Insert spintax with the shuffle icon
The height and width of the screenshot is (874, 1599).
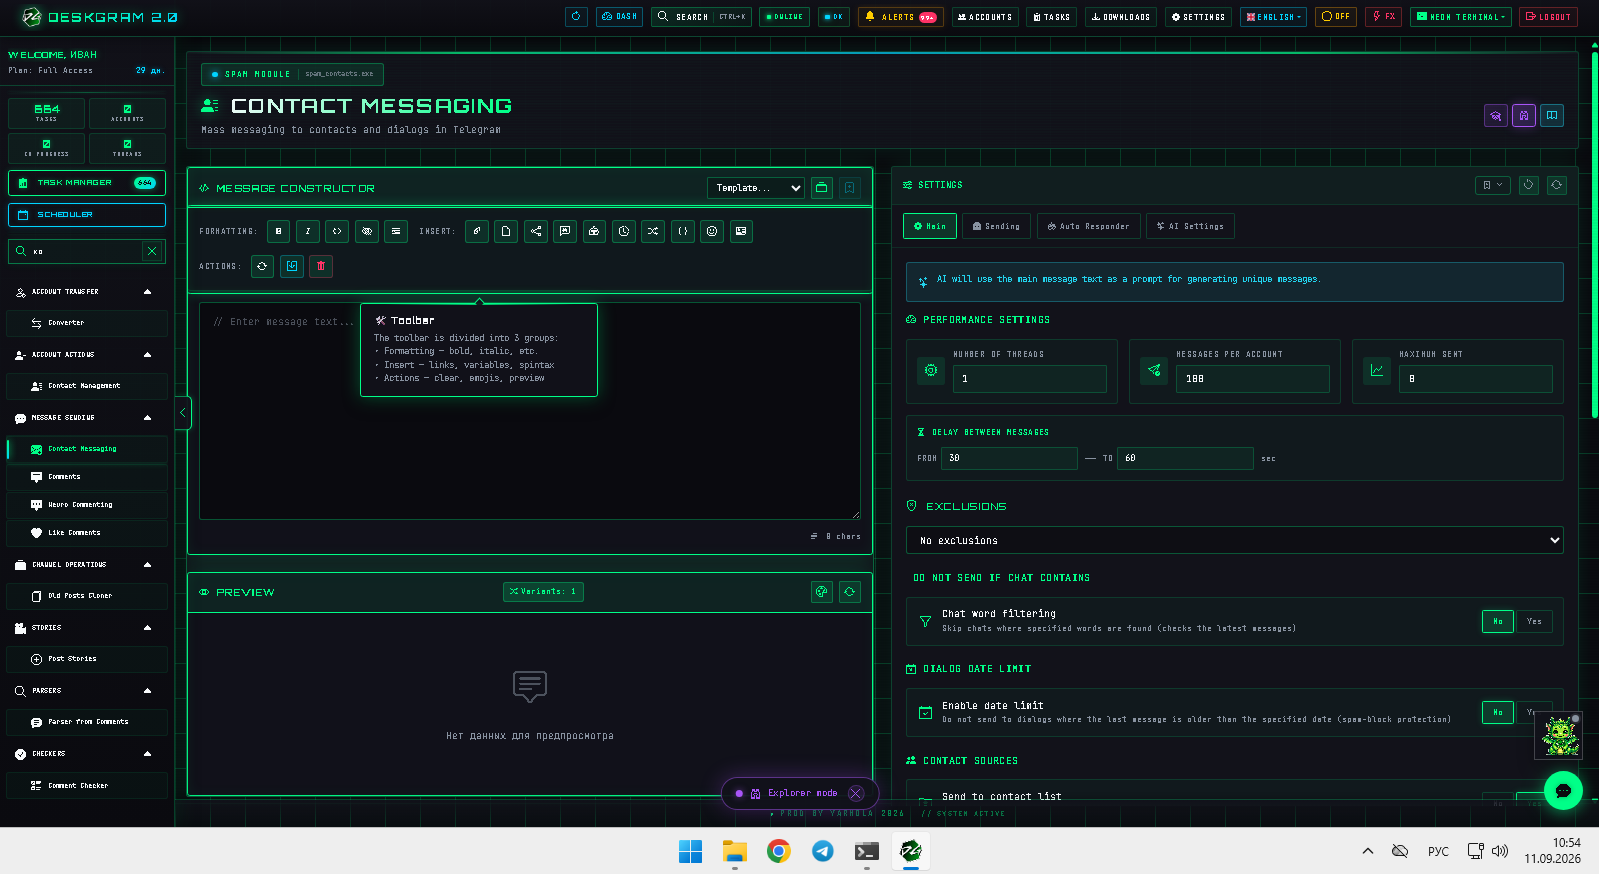pyautogui.click(x=653, y=231)
